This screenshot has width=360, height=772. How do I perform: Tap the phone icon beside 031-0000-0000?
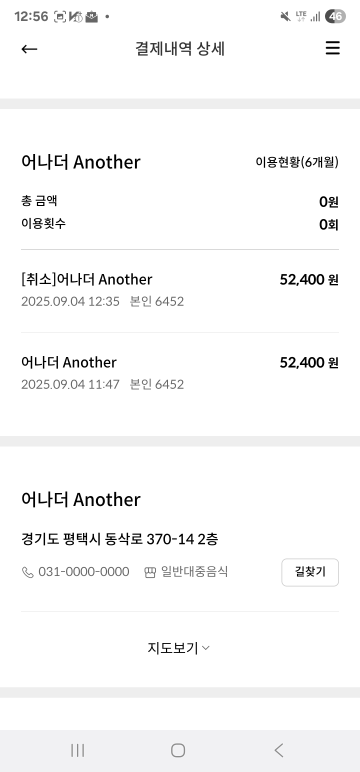pyautogui.click(x=27, y=572)
